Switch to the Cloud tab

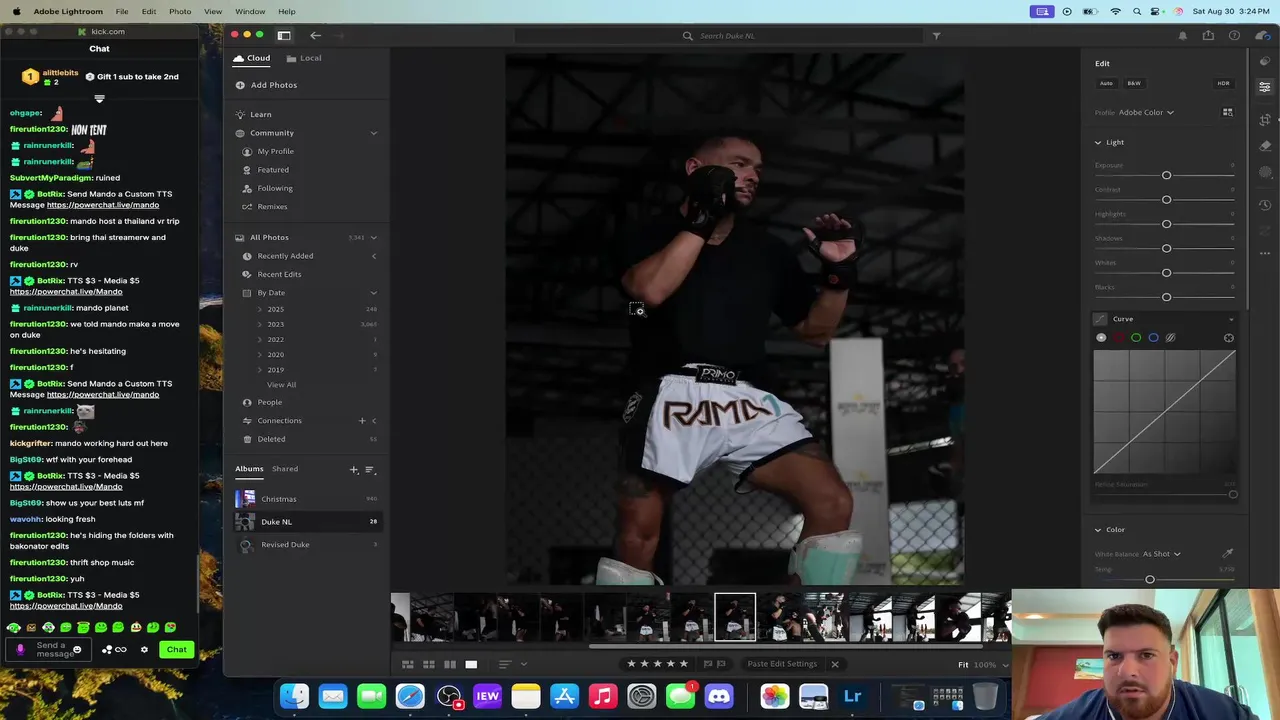pyautogui.click(x=252, y=58)
